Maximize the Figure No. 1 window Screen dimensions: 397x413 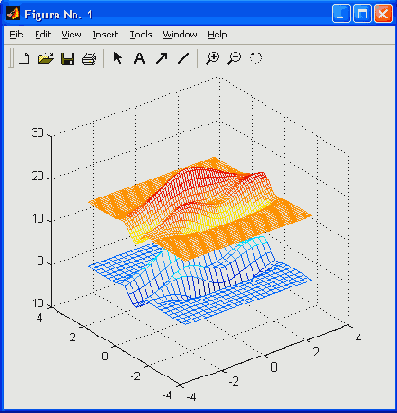(x=362, y=14)
